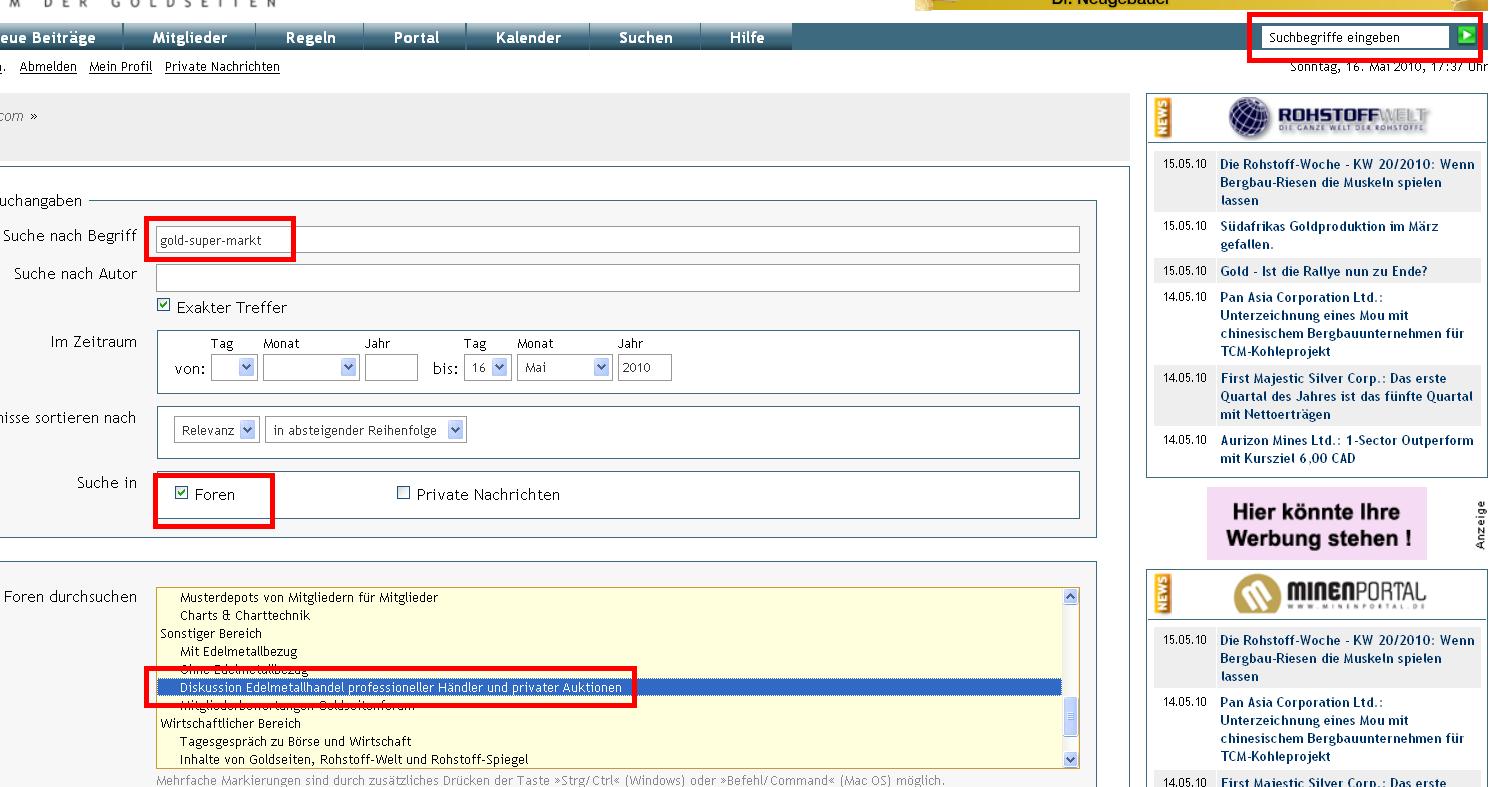Enable the Private Nachrichten checkbox
The width and height of the screenshot is (1490, 787).
[x=404, y=493]
